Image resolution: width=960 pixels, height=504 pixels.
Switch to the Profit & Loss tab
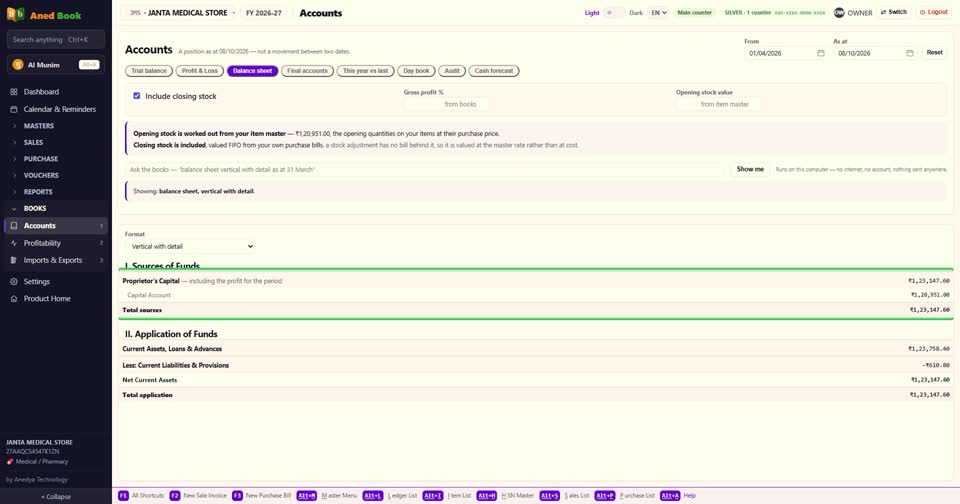[x=200, y=71]
